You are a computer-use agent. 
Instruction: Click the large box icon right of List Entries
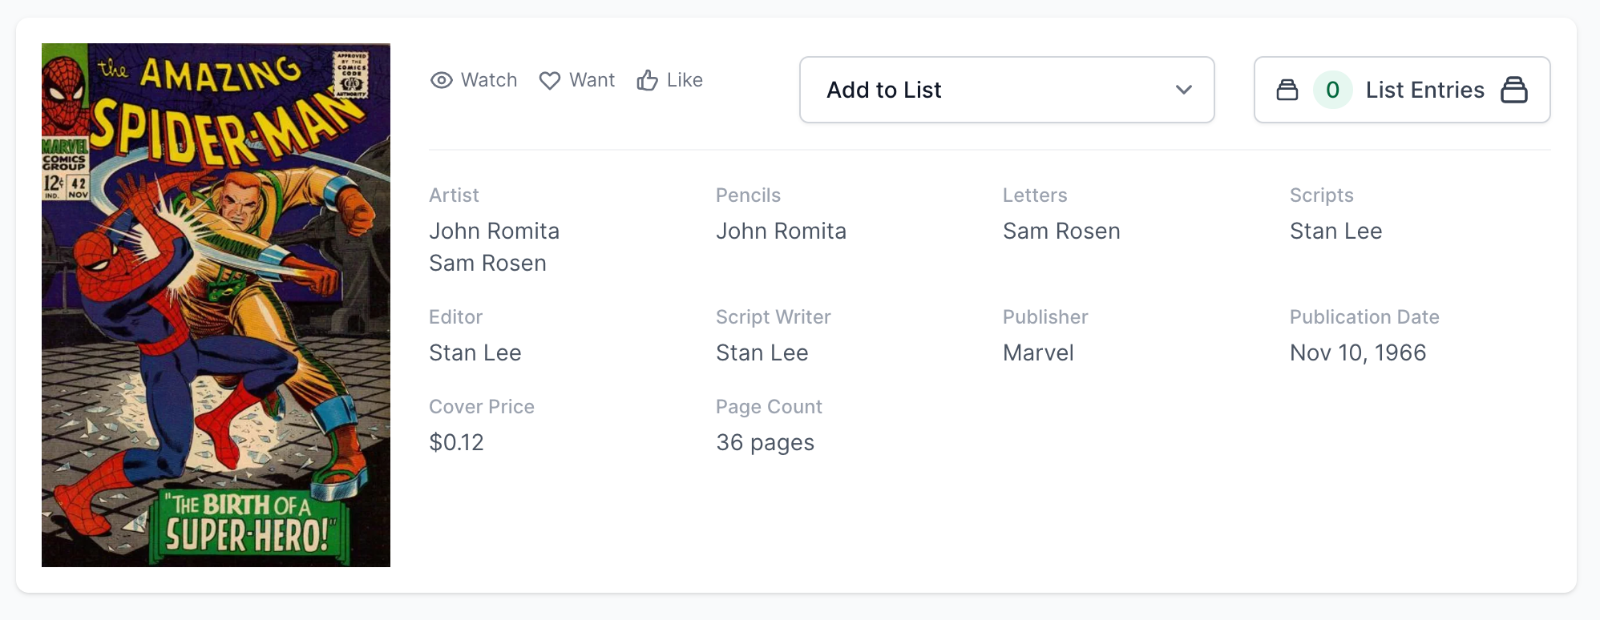[1514, 90]
